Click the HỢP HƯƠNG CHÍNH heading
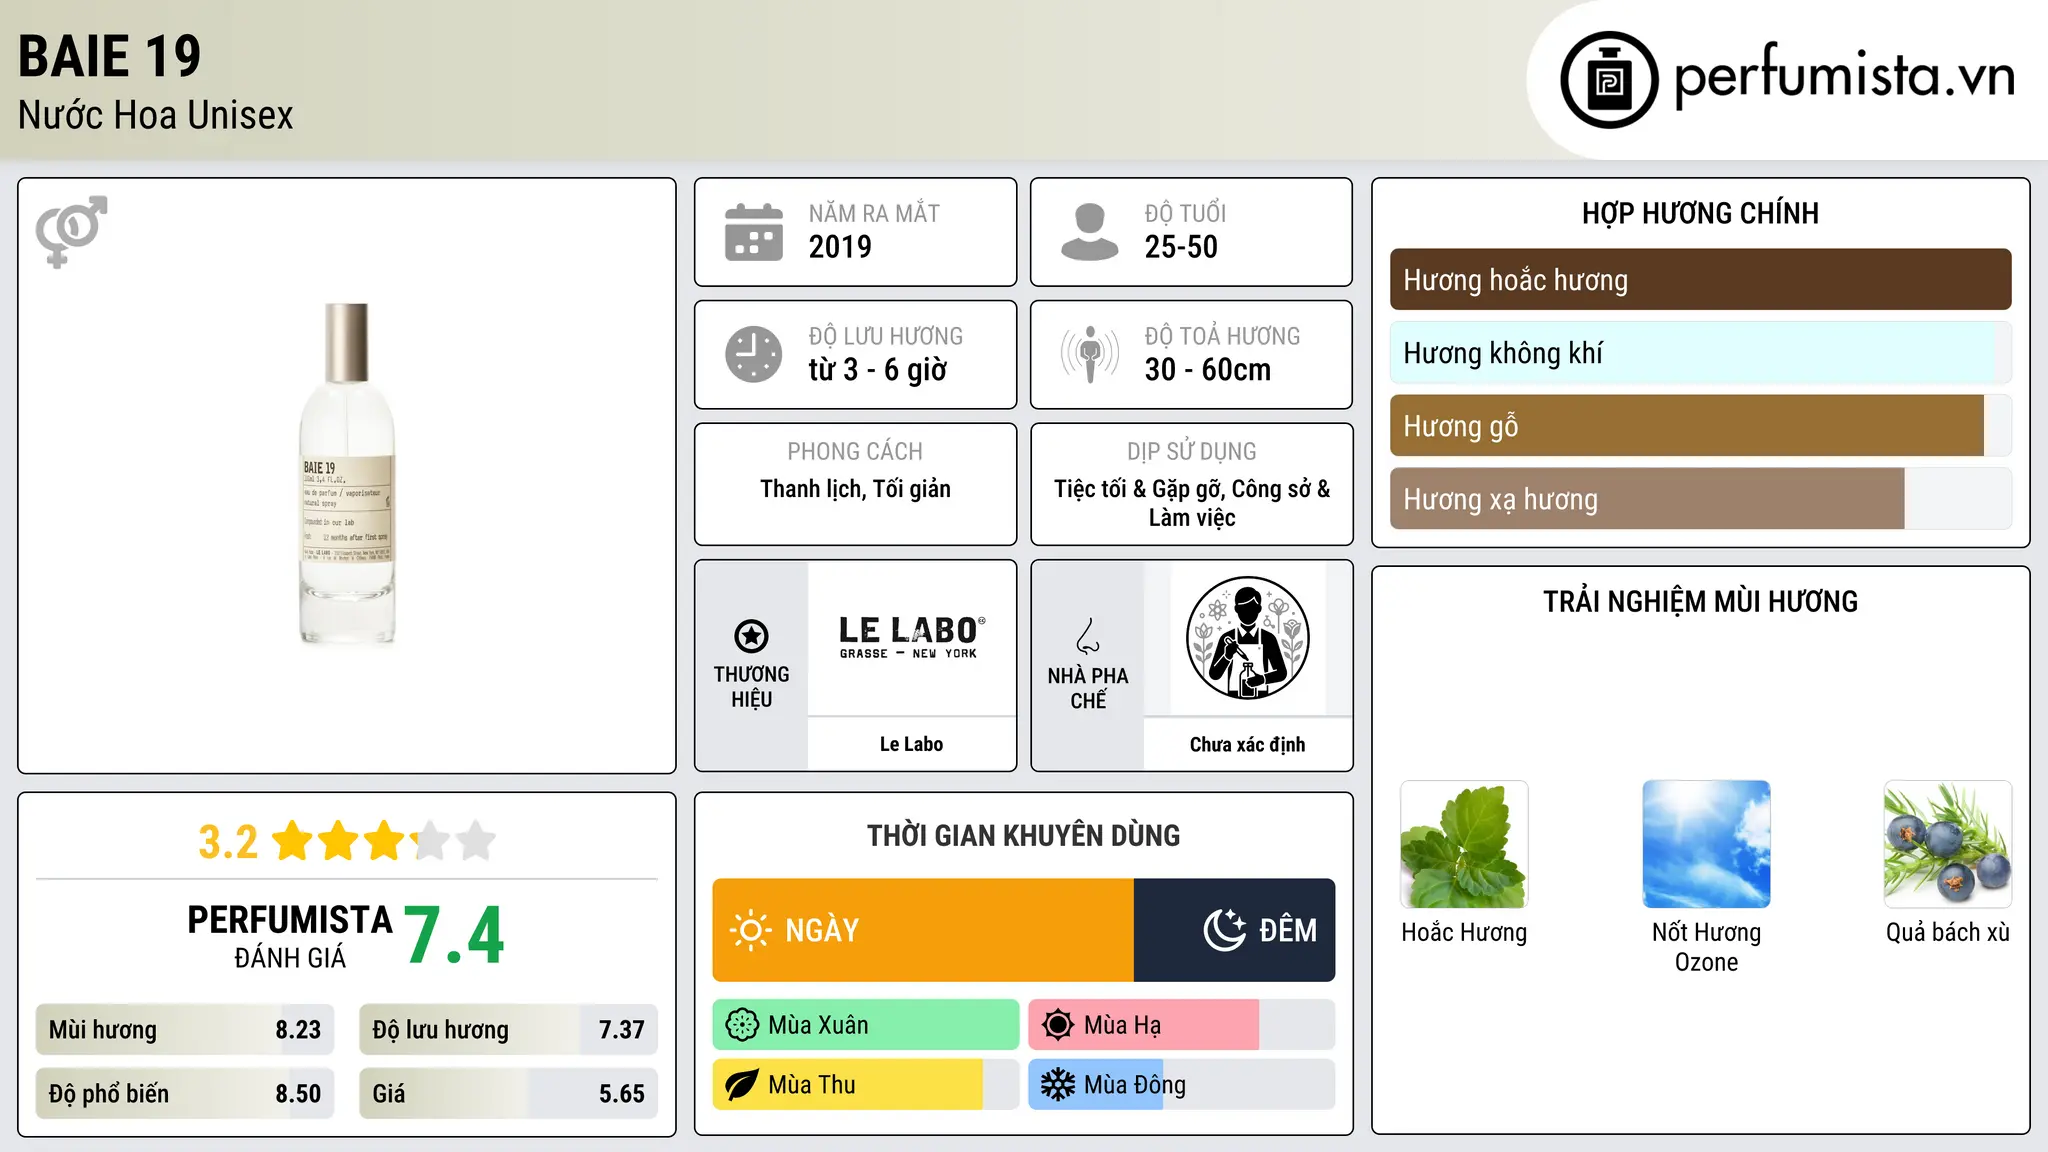Image resolution: width=2048 pixels, height=1152 pixels. [x=1700, y=214]
